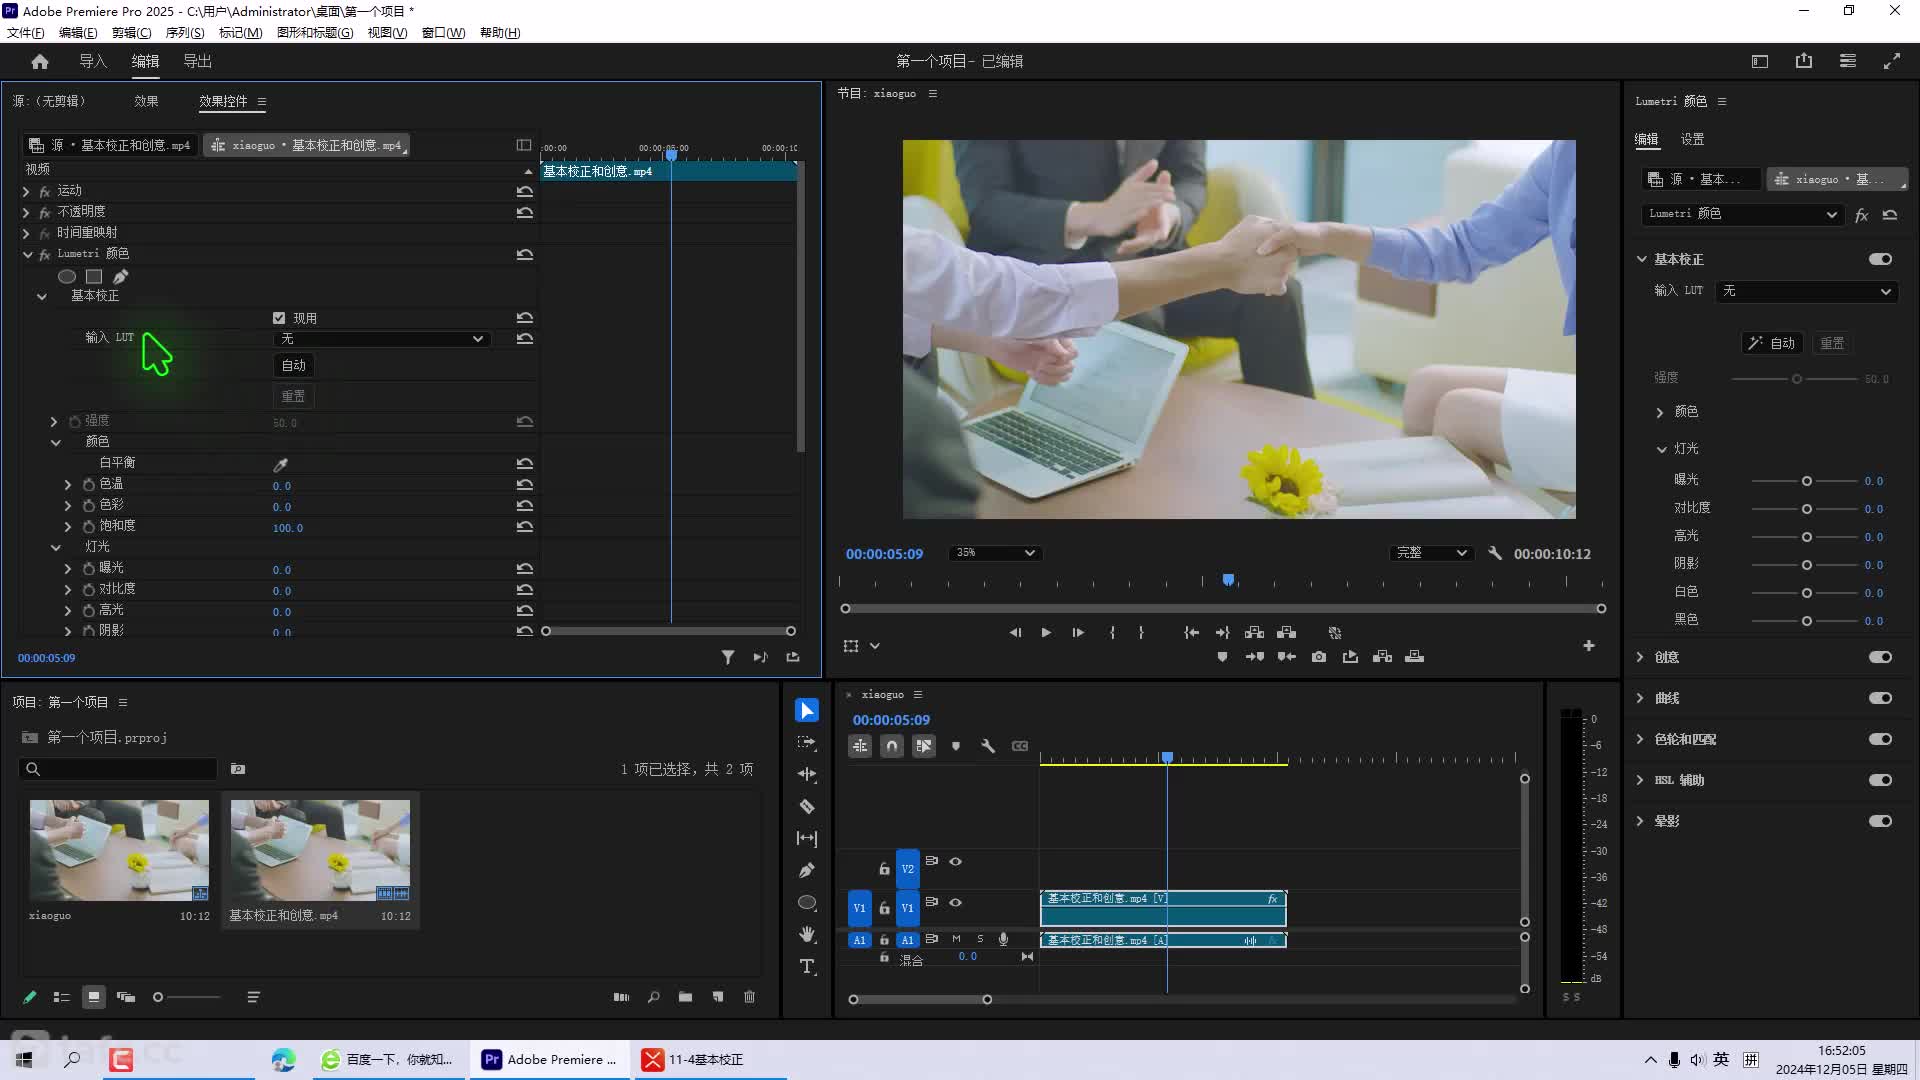Hide V2 track output eye
Screen dimensions: 1920x1080
coord(956,861)
